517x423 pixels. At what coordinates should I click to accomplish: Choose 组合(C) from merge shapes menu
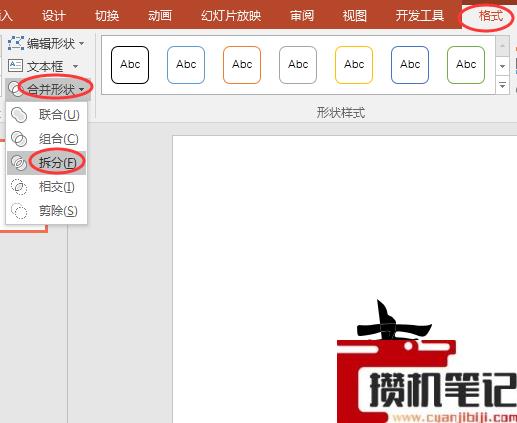(x=46, y=139)
